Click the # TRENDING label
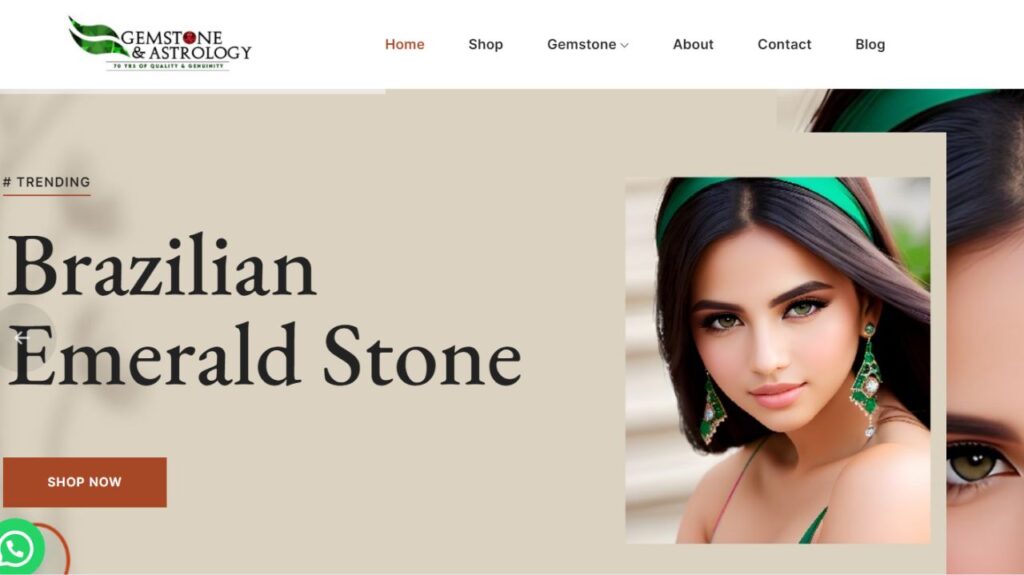 pyautogui.click(x=46, y=182)
